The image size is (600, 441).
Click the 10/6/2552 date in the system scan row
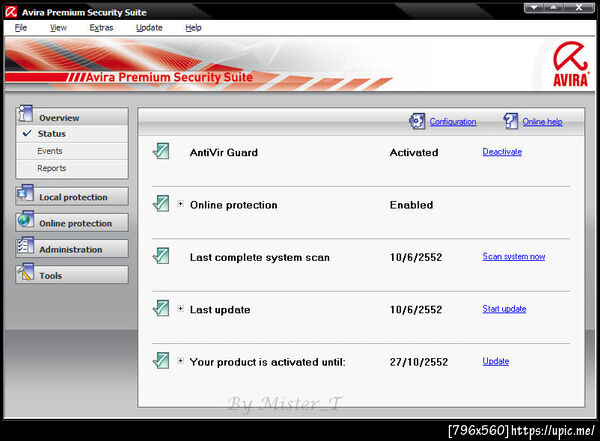(x=416, y=257)
